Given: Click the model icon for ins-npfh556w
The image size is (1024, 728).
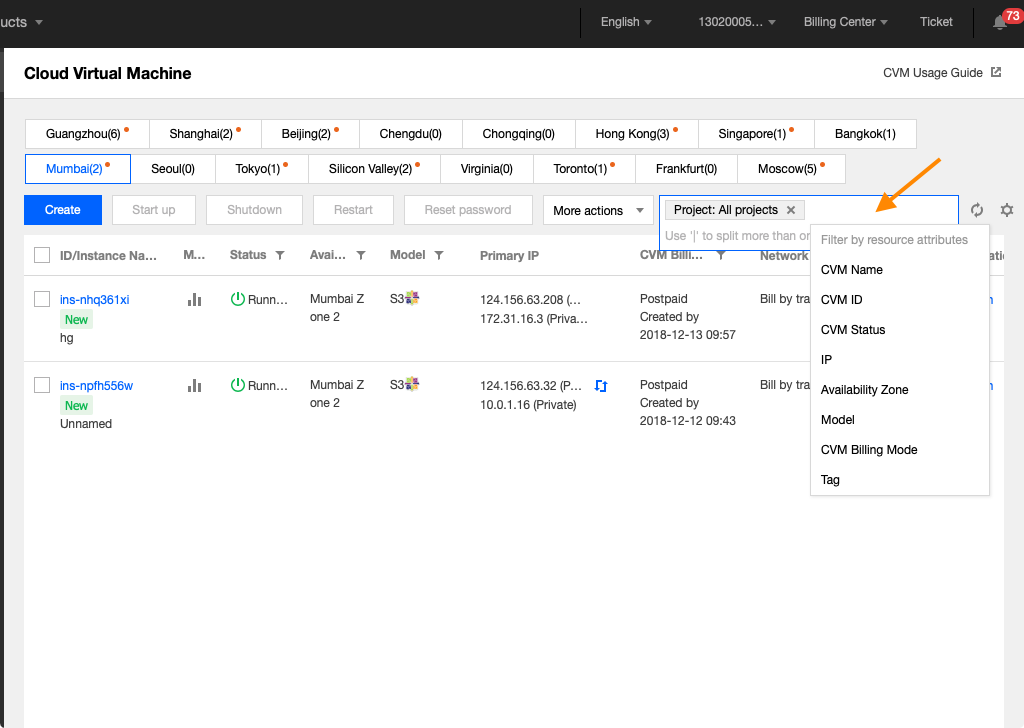Looking at the screenshot, I should pyautogui.click(x=412, y=385).
